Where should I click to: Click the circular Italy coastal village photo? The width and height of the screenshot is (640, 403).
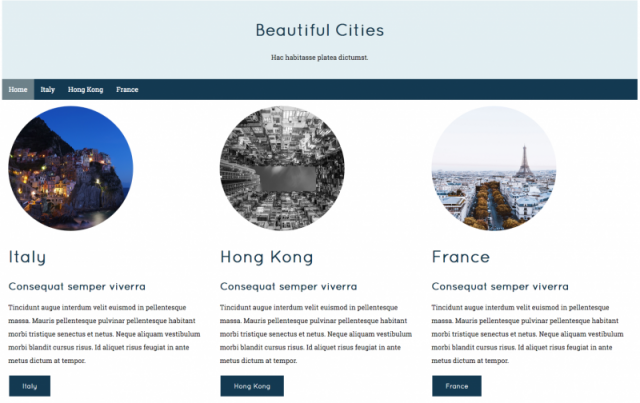pyautogui.click(x=70, y=168)
